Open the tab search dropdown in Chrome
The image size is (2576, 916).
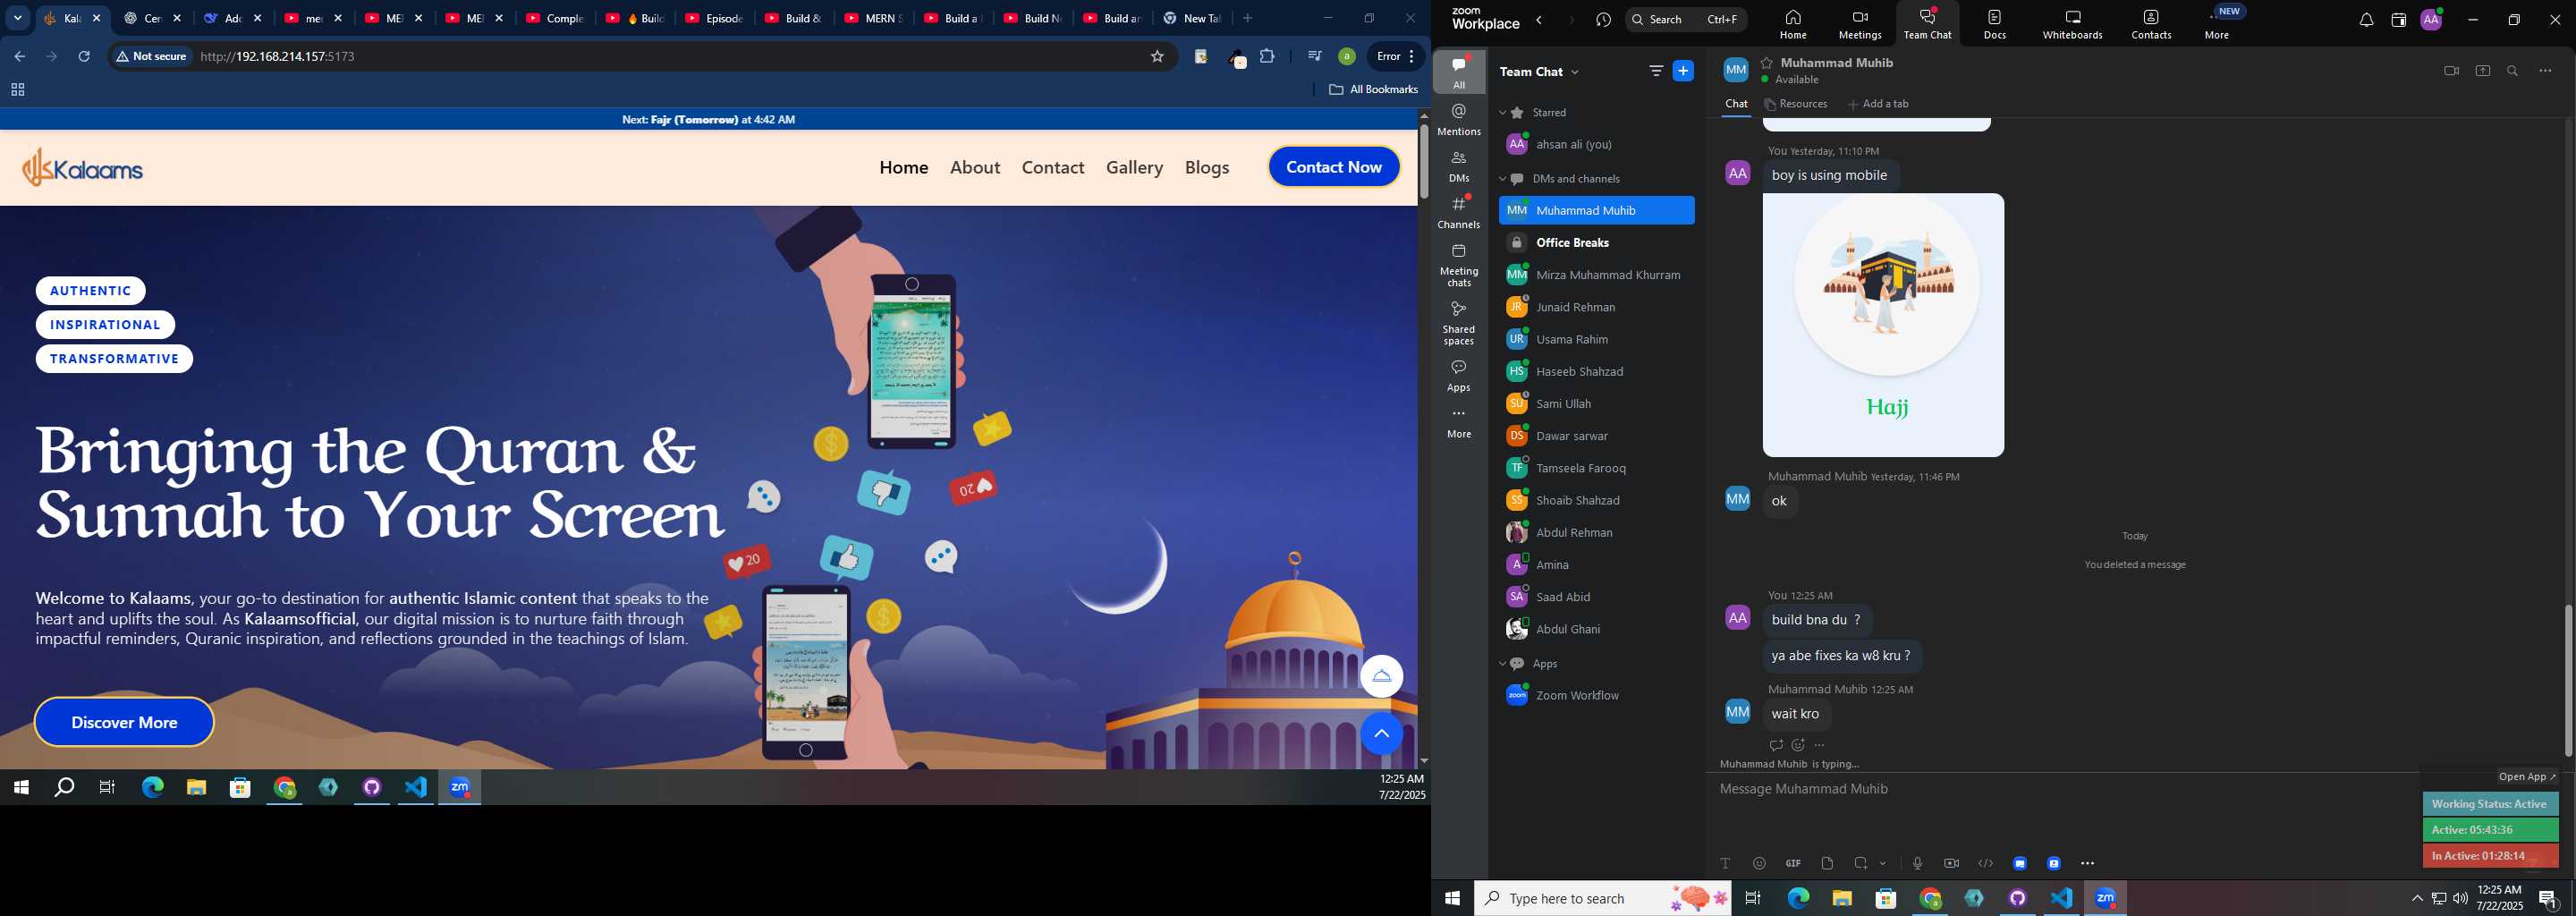coord(17,18)
